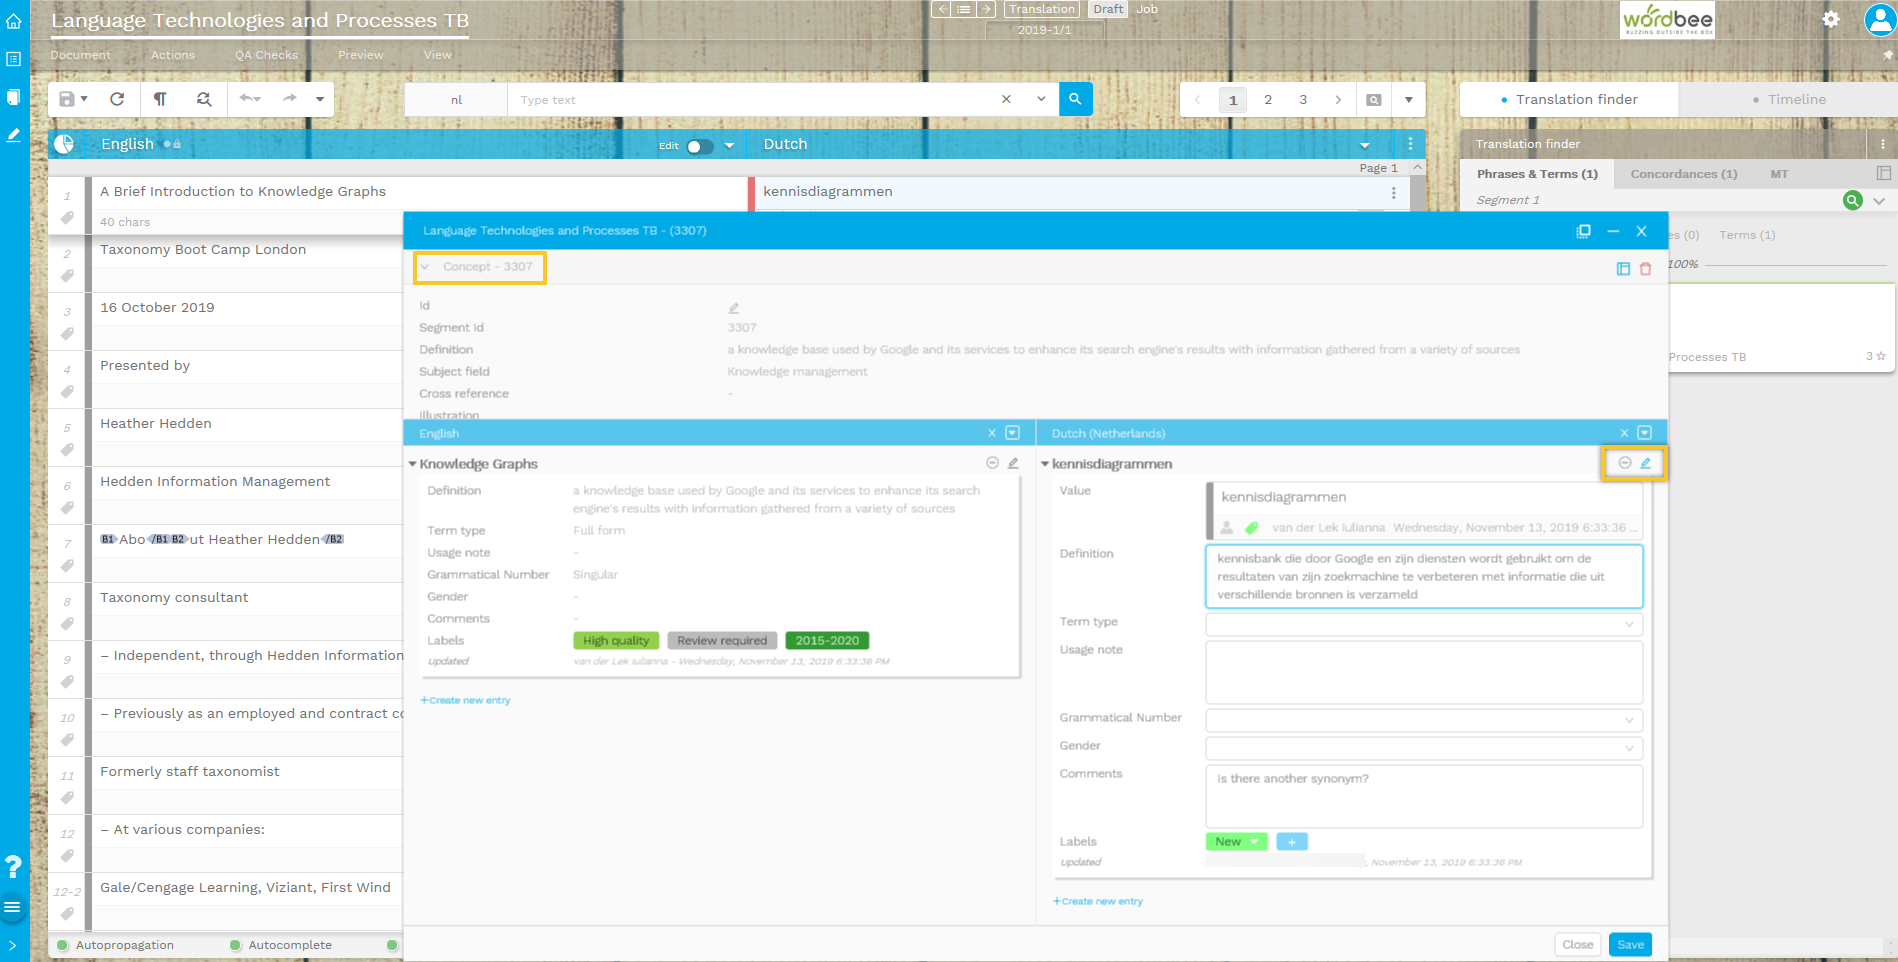Screen dimensions: 1898x962
Task: Toggle the Autocomplete status indicator
Action: pos(236,945)
